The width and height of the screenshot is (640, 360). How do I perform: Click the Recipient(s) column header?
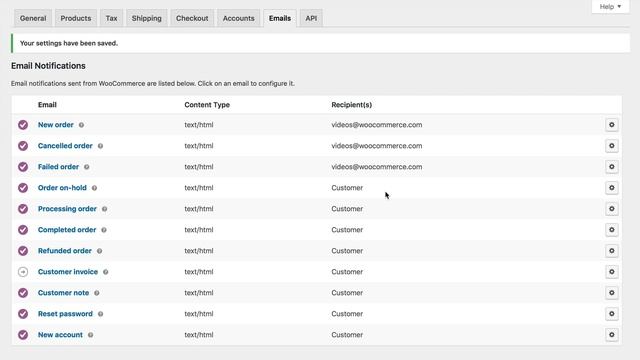(x=351, y=105)
